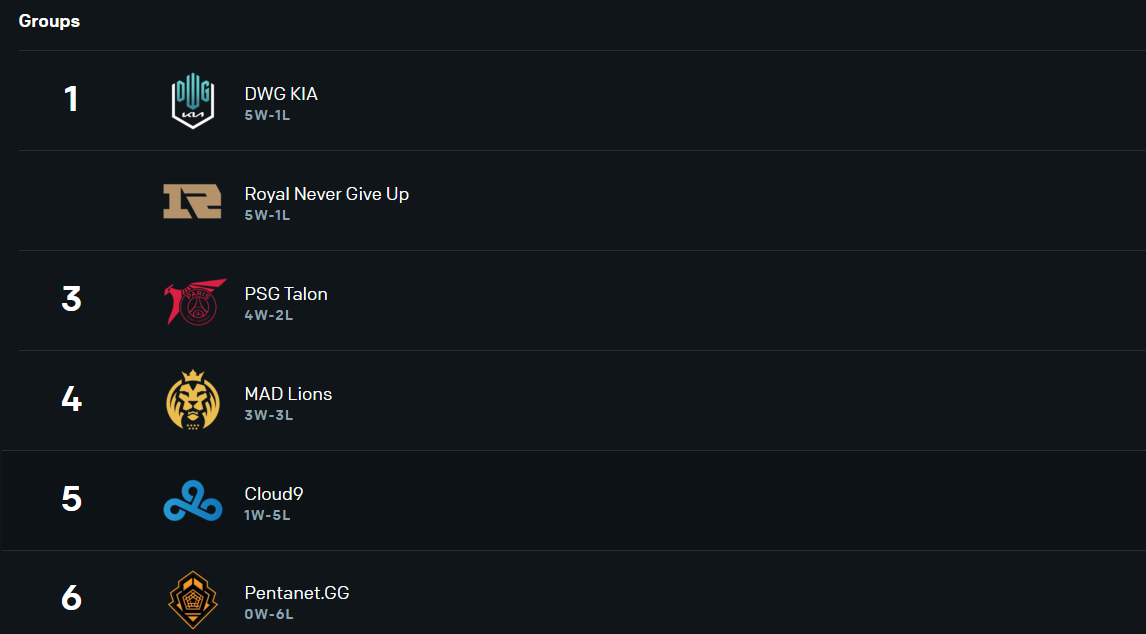Open the PSG Talon logo icon
This screenshot has height=634, width=1146.
click(x=195, y=301)
